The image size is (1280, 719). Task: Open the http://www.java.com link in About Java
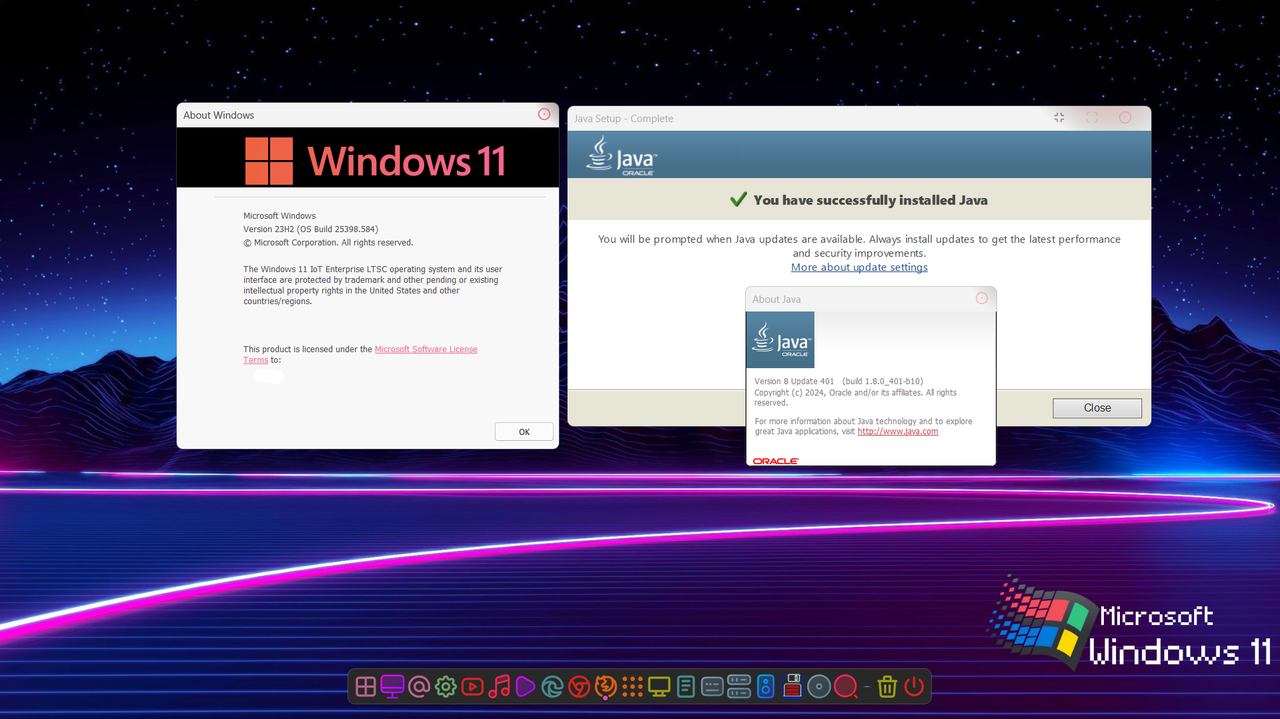pyautogui.click(x=898, y=431)
